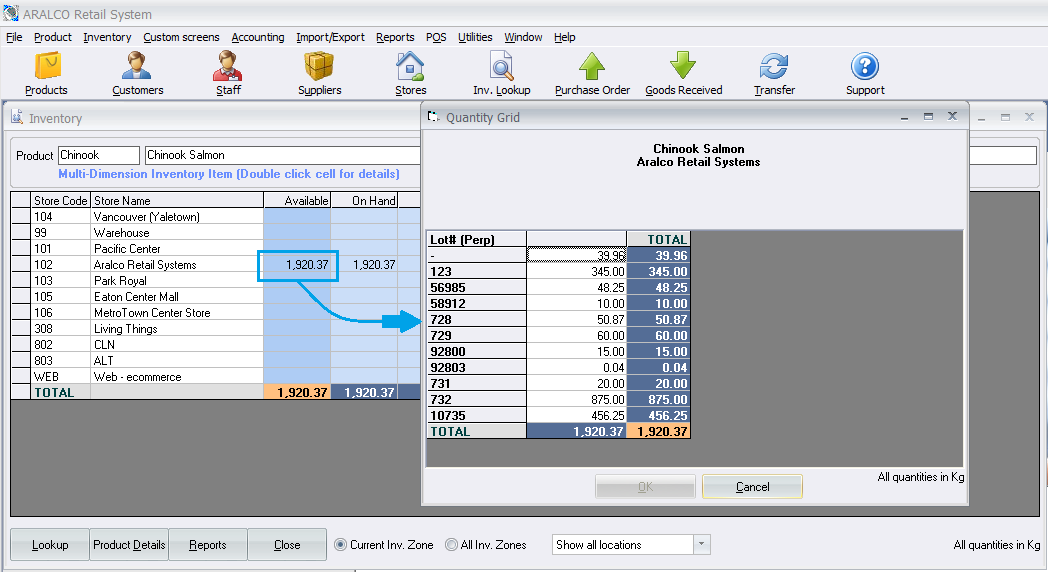Select lot 728 quantity 50.87 cell
This screenshot has width=1049, height=572.
click(x=577, y=320)
